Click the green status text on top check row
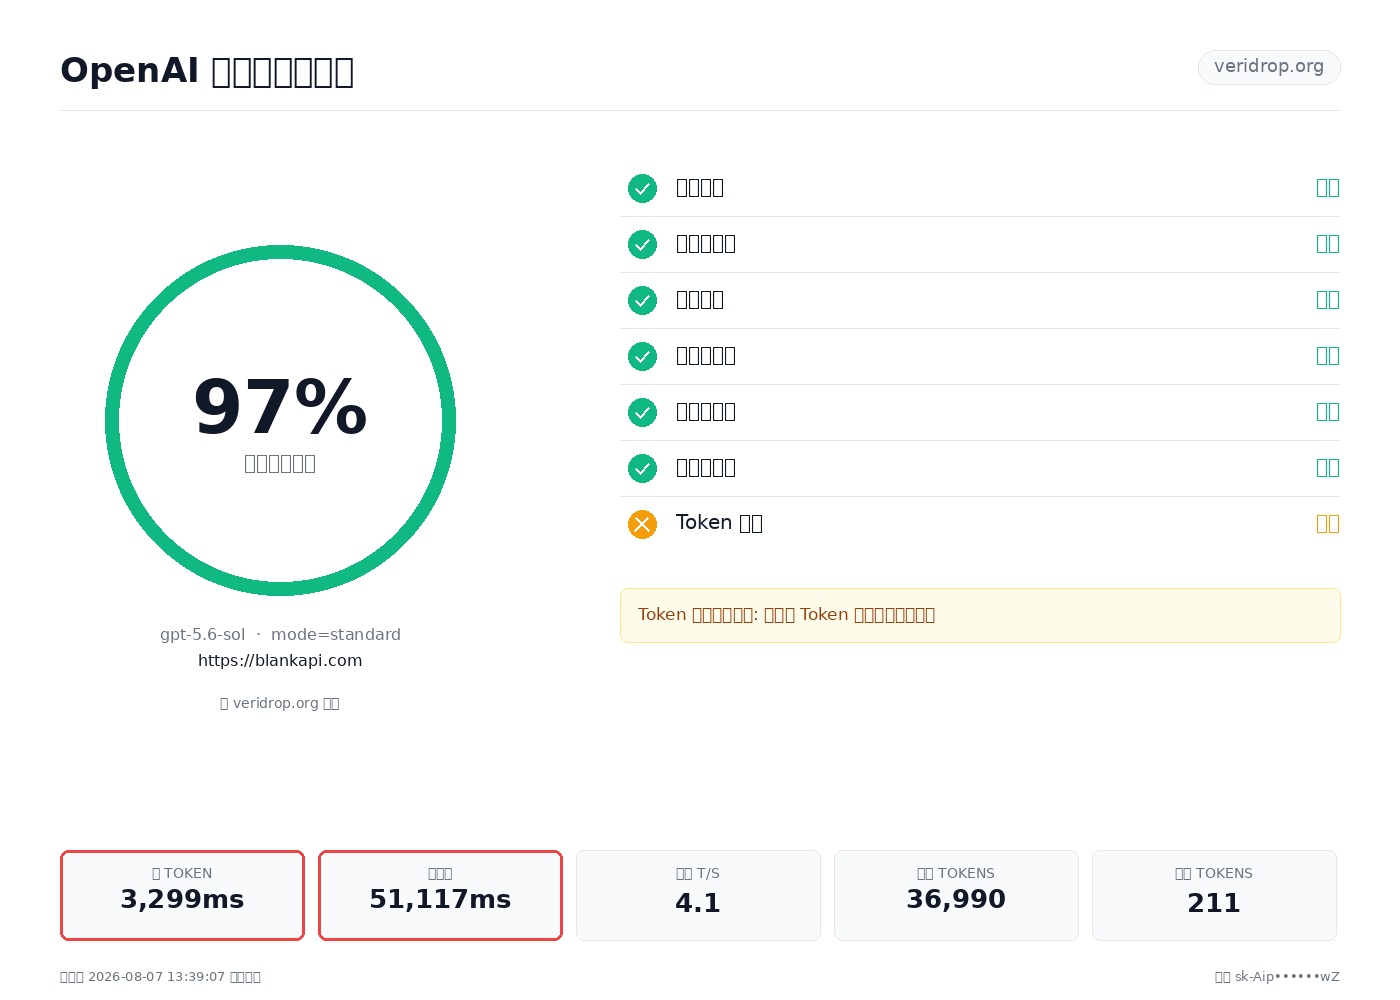The image size is (1400, 1000). coord(1327,188)
